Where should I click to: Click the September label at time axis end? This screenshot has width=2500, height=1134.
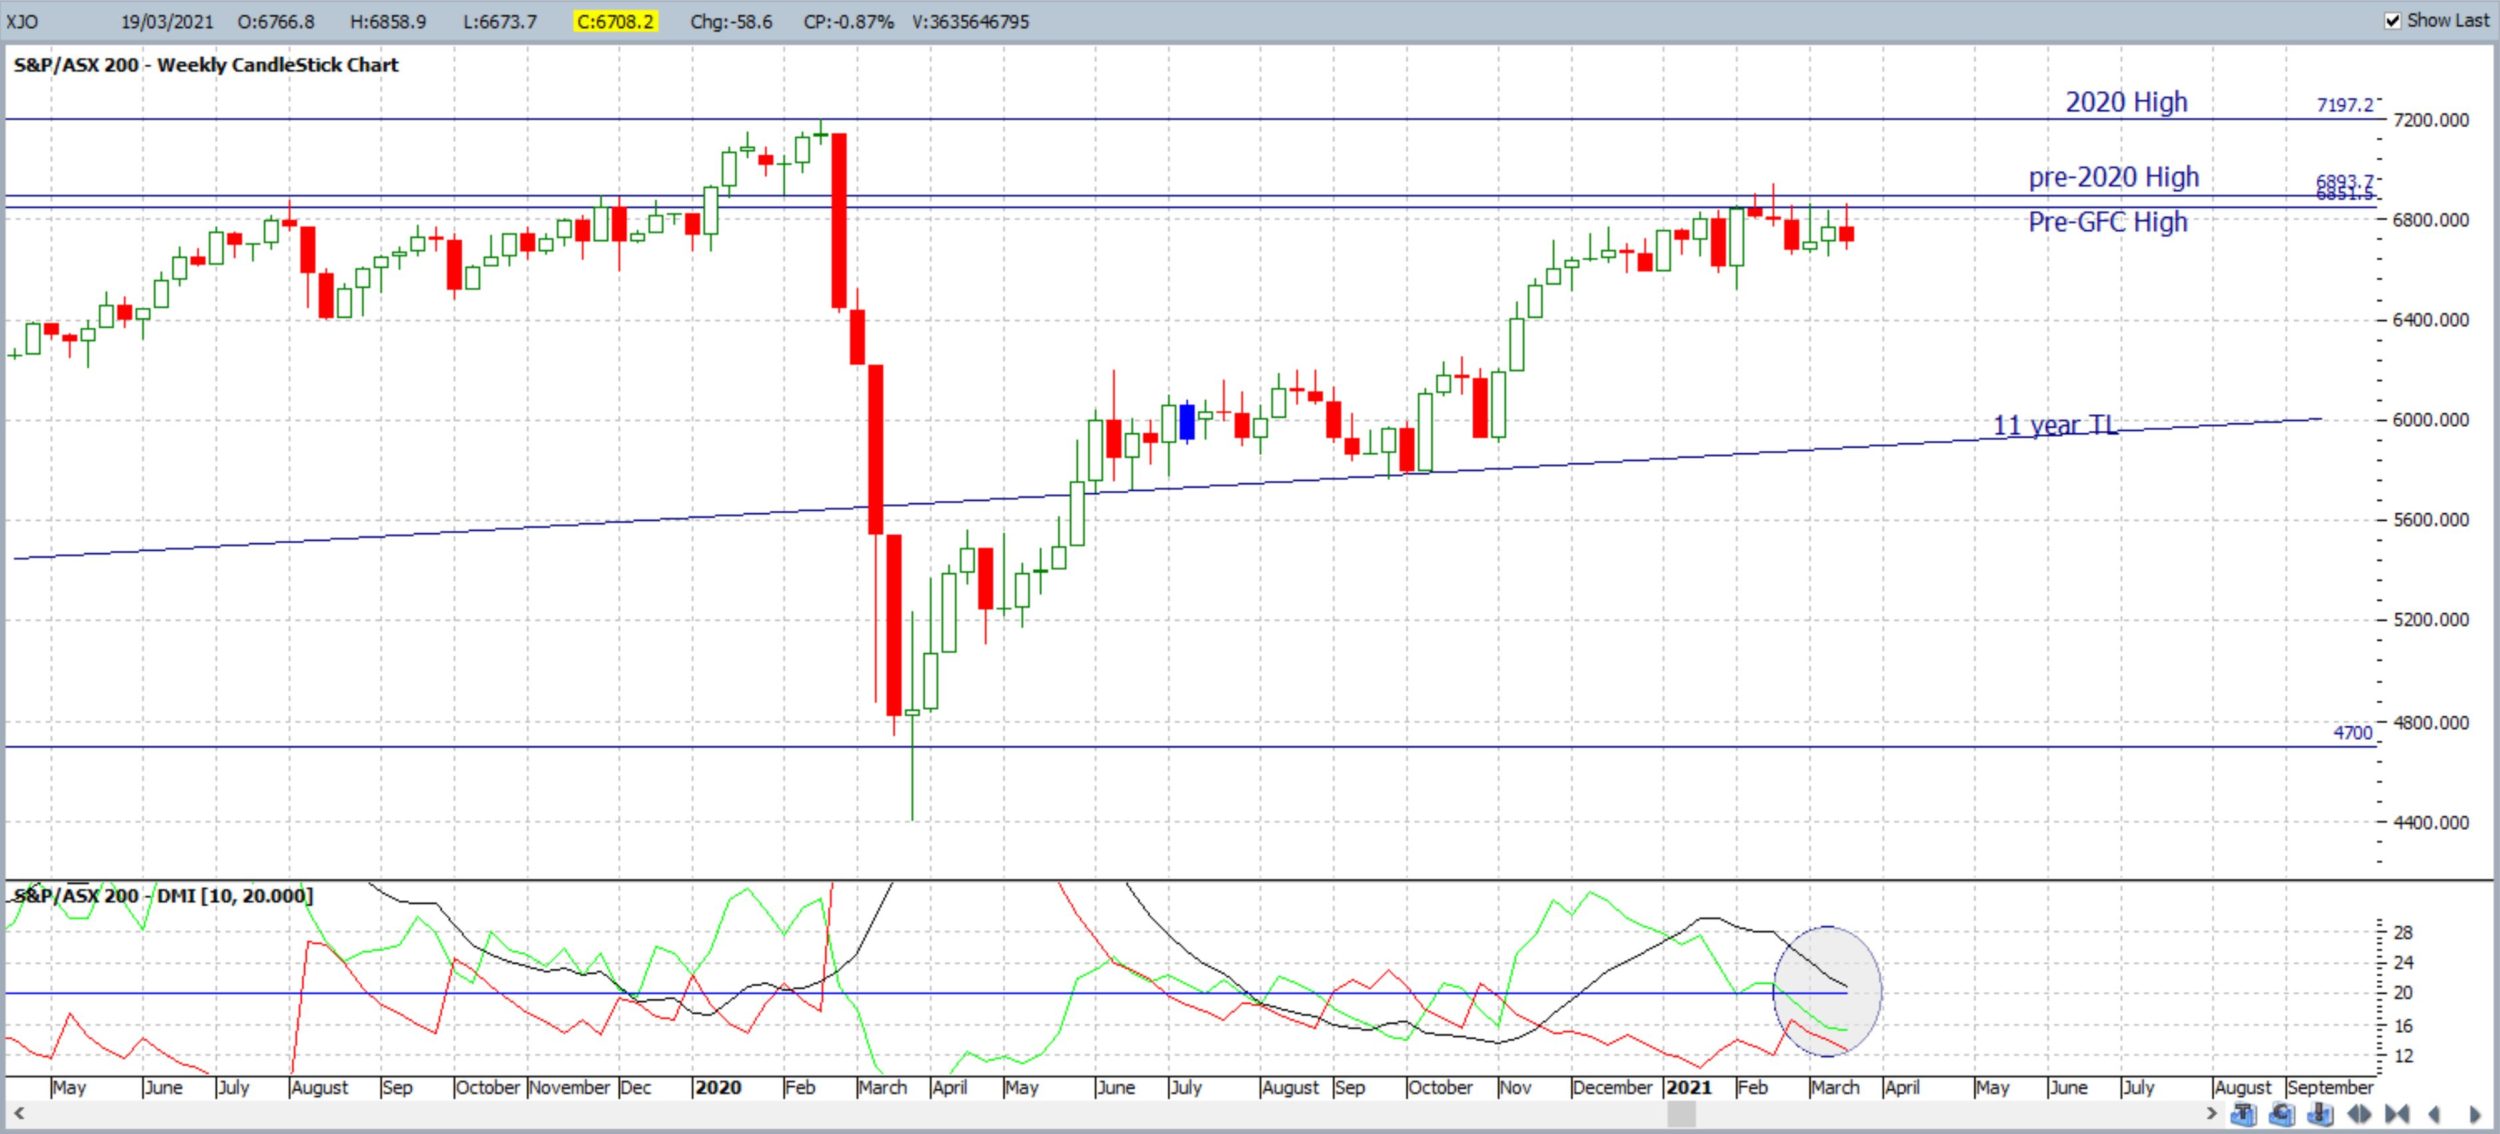click(2329, 1087)
